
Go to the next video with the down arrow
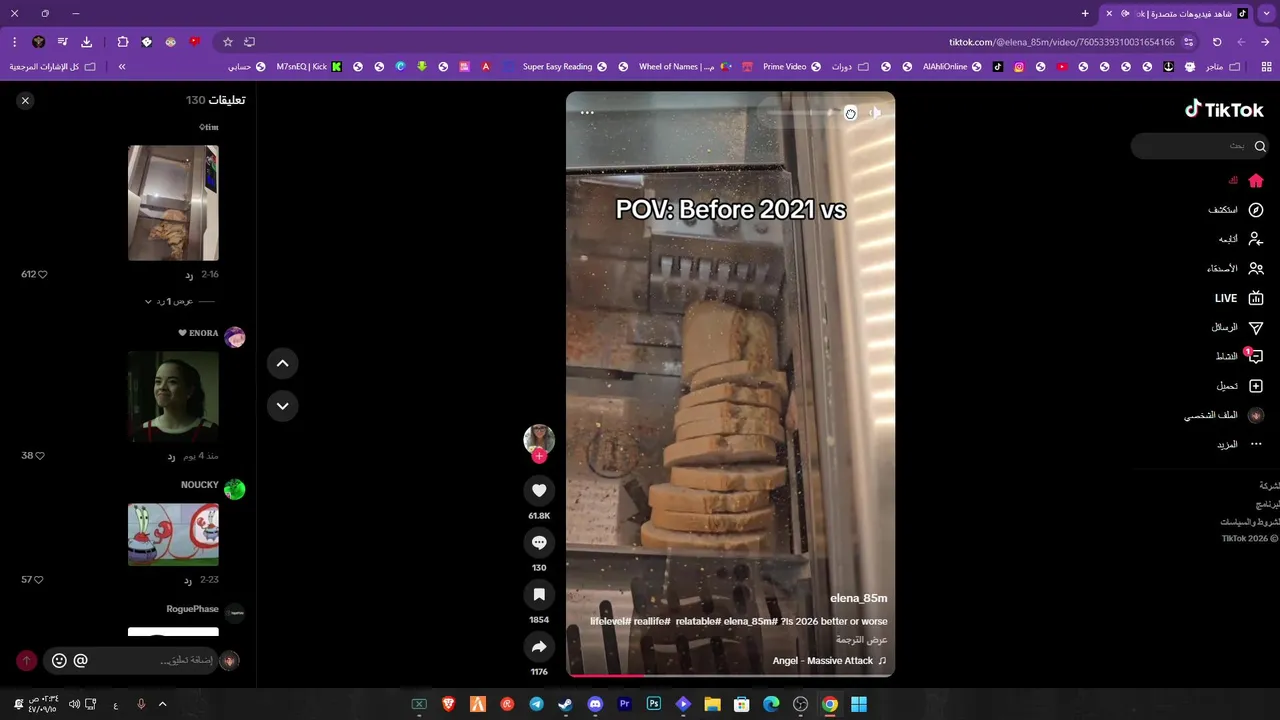[x=282, y=405]
